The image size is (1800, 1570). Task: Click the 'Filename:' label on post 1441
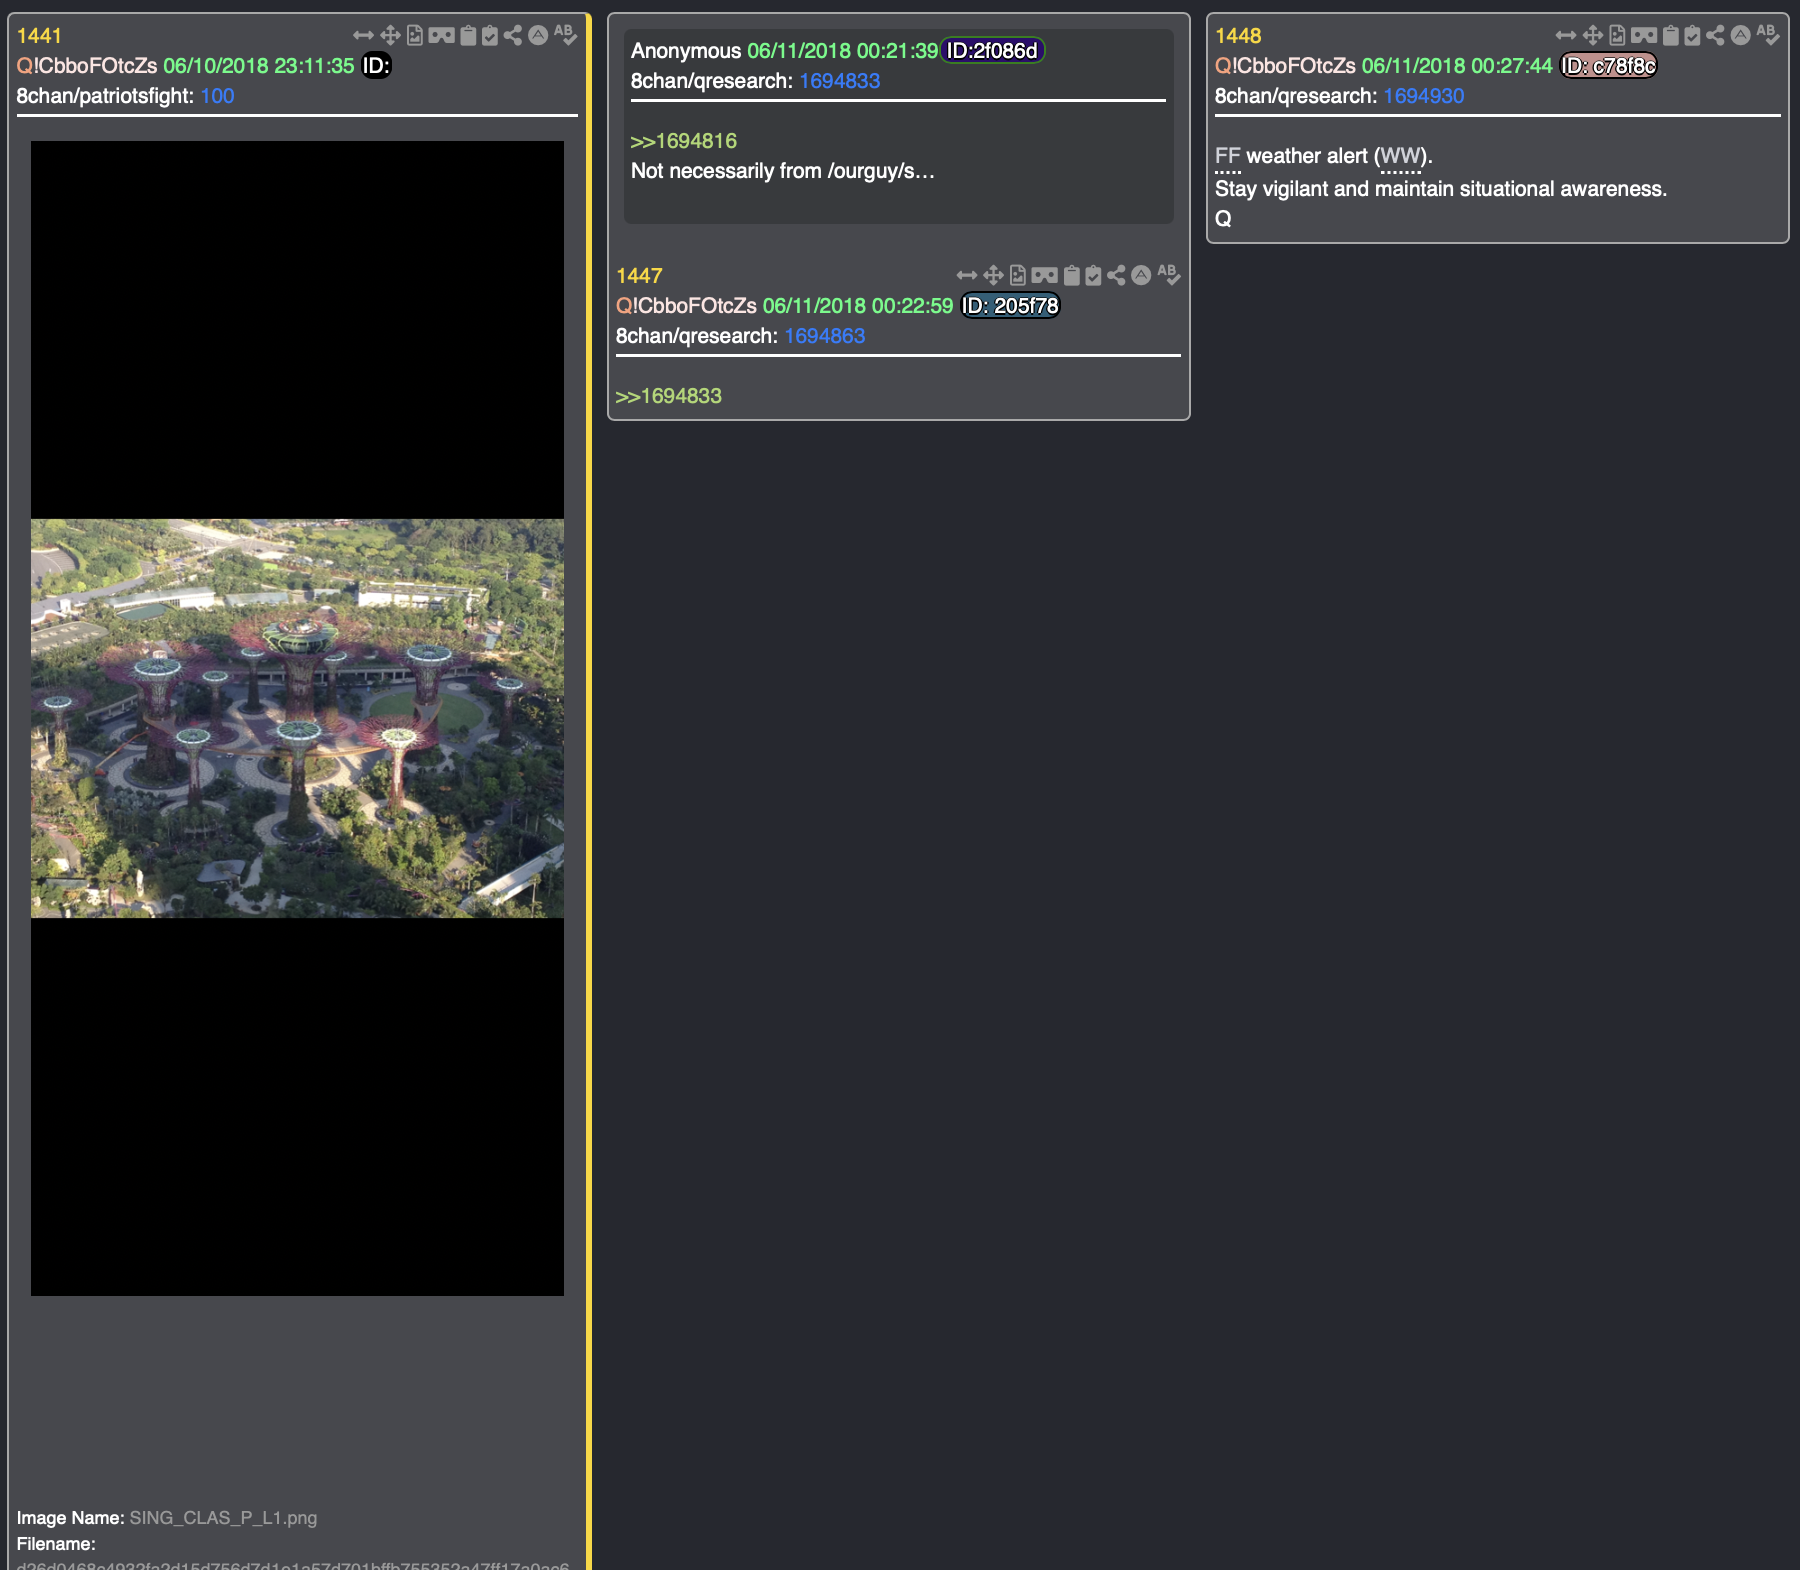click(x=56, y=1544)
